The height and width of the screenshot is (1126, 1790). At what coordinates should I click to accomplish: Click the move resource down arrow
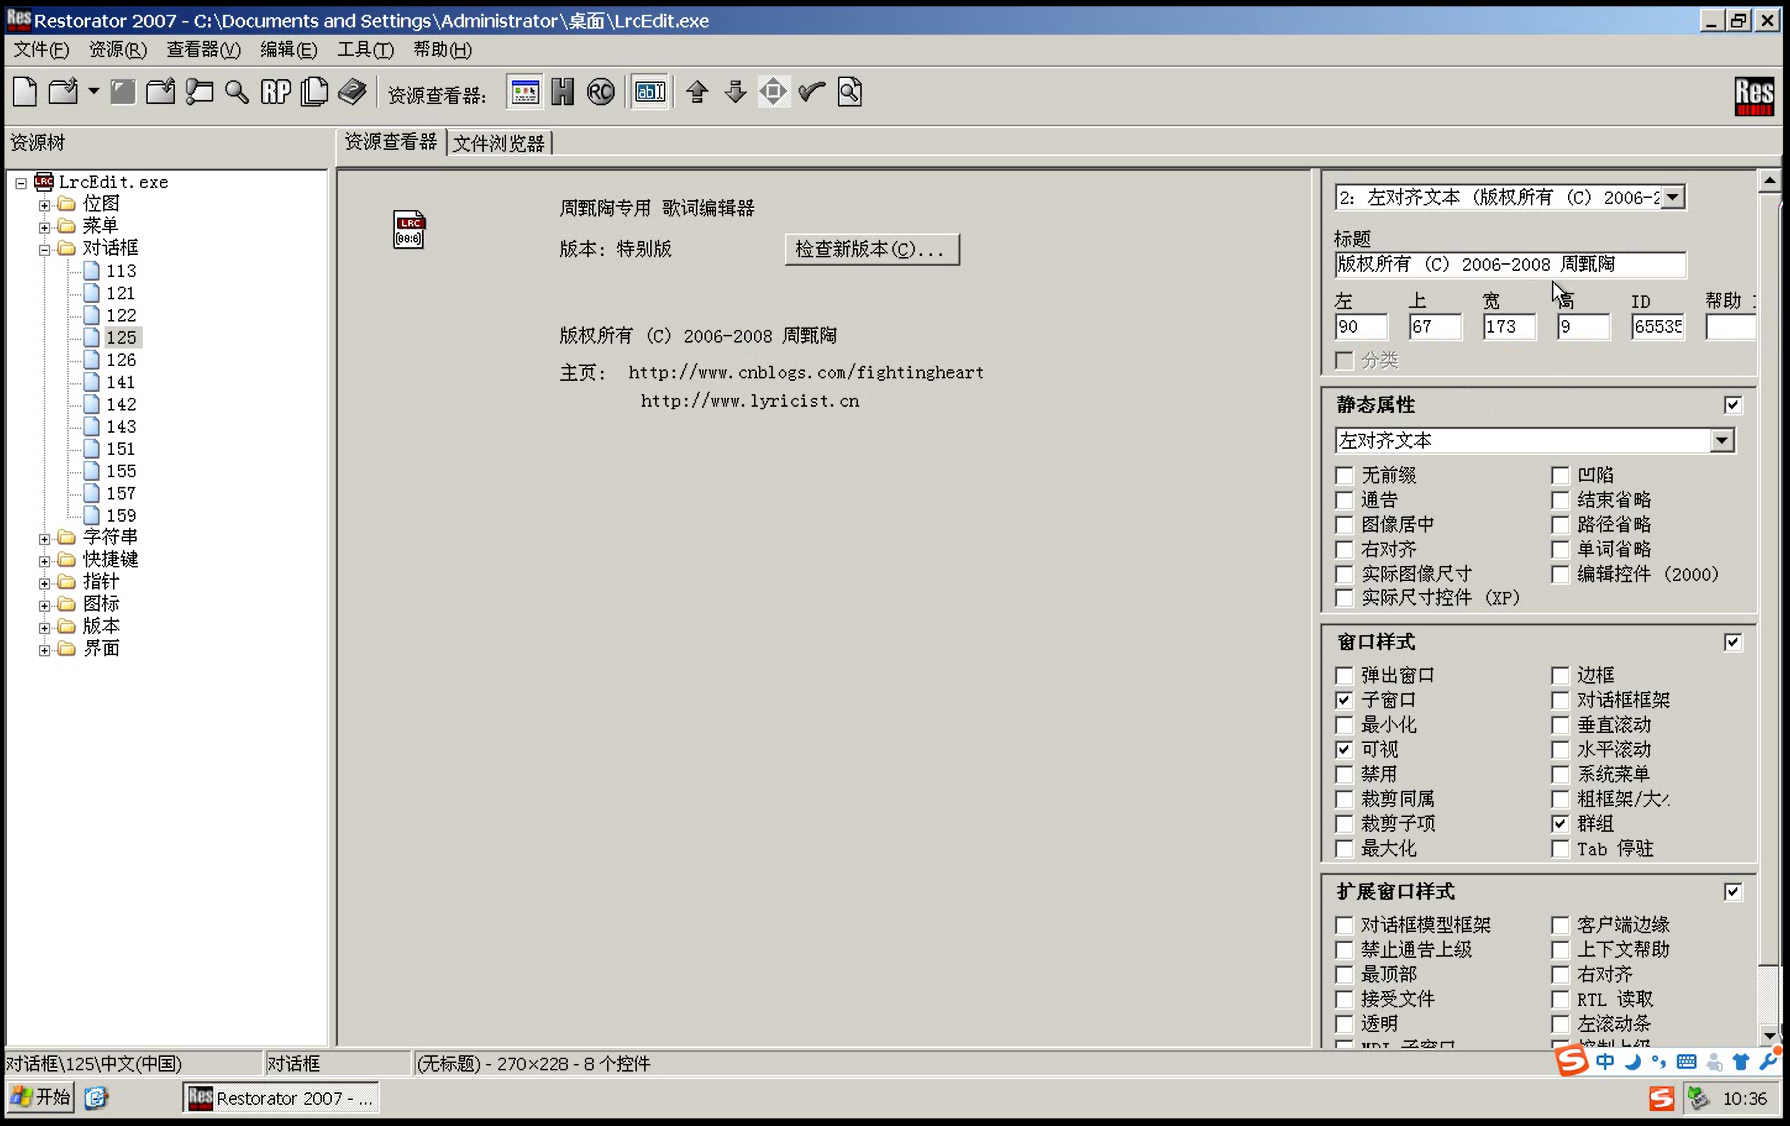pyautogui.click(x=735, y=92)
